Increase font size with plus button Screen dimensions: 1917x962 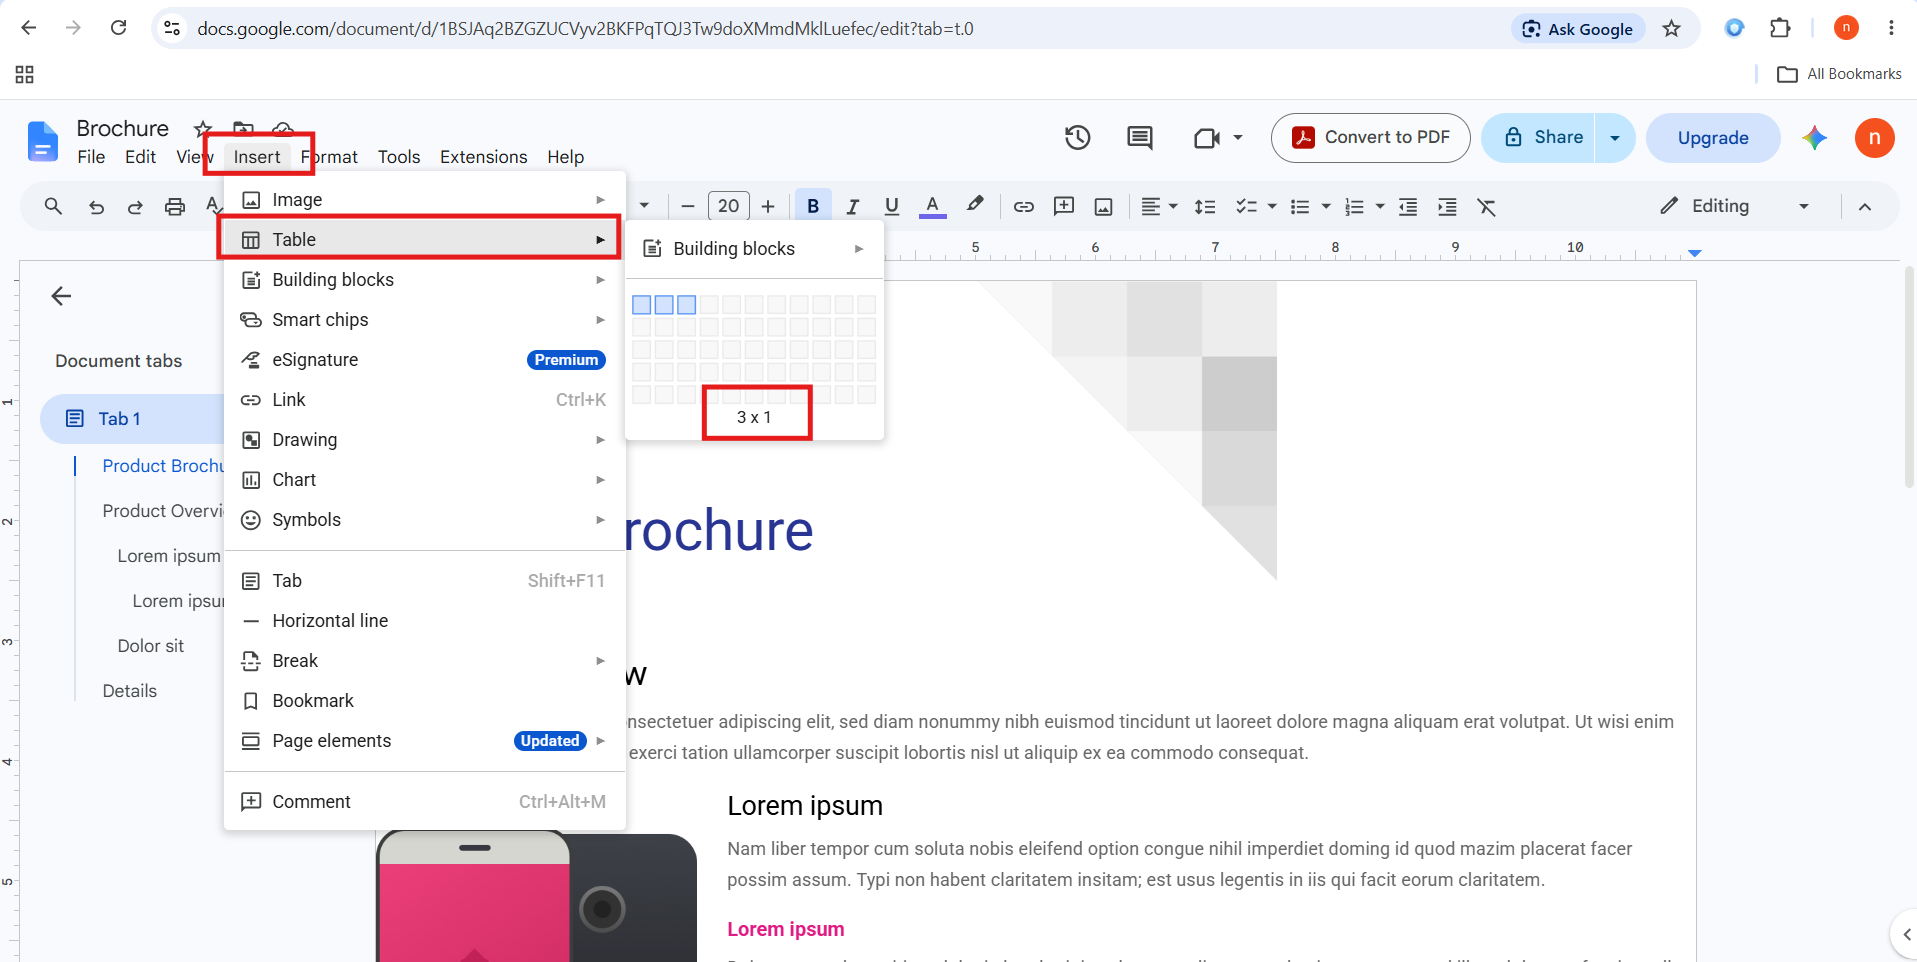coord(768,206)
